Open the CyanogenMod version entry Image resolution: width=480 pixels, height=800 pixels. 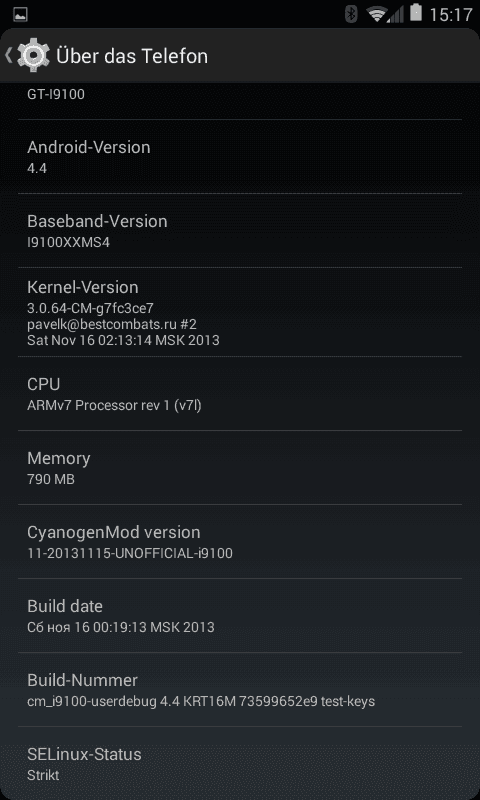coord(240,541)
